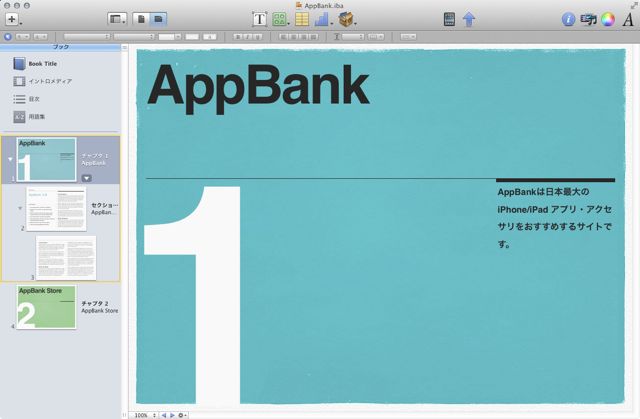Open the Fonts panel
Screen dimensions: 640x419
(628, 19)
